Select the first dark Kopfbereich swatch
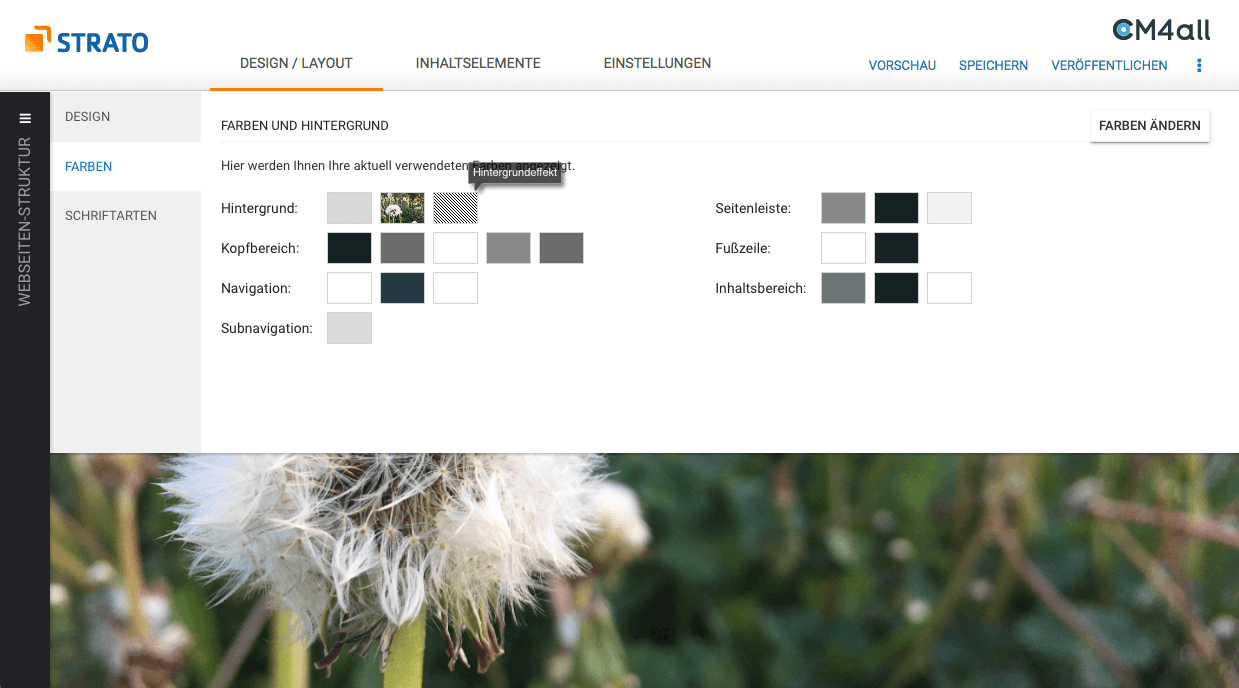 click(349, 248)
